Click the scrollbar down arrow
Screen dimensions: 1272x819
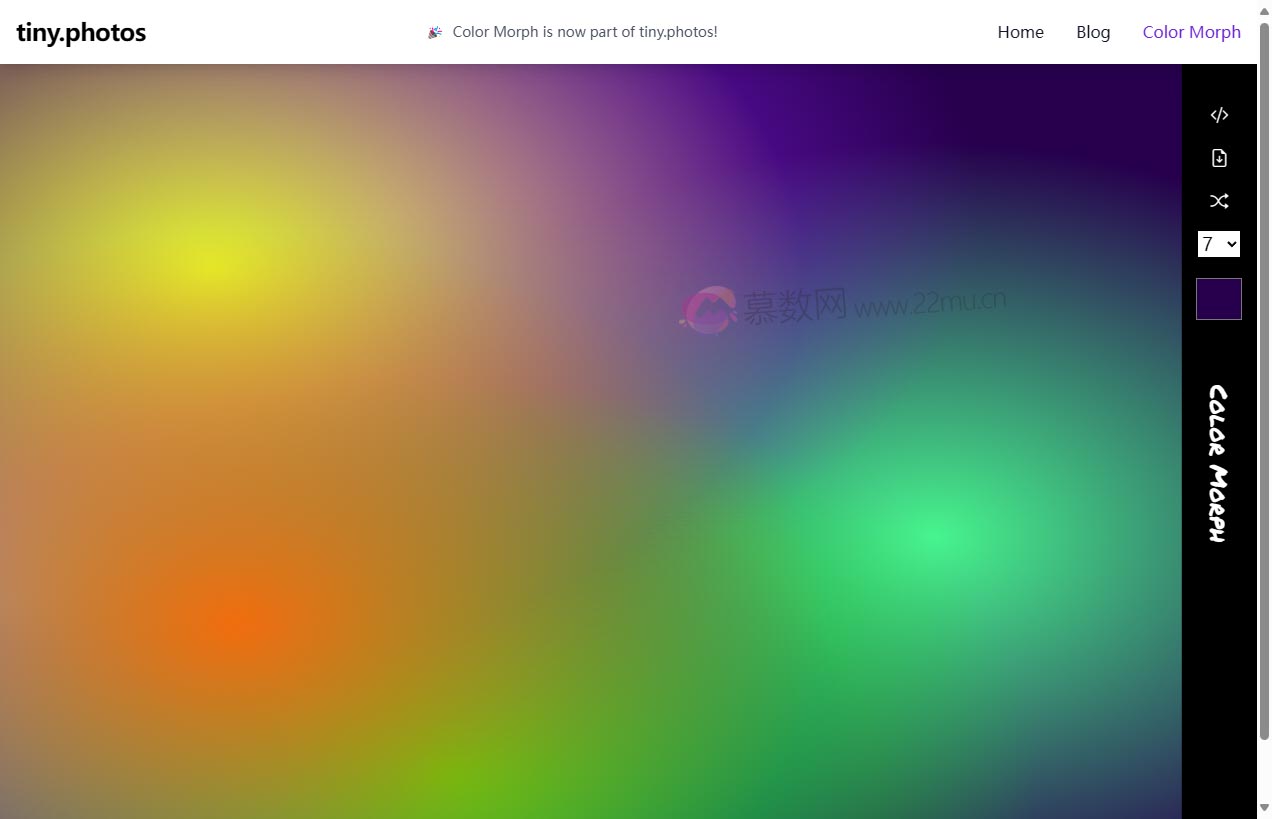coord(1264,808)
